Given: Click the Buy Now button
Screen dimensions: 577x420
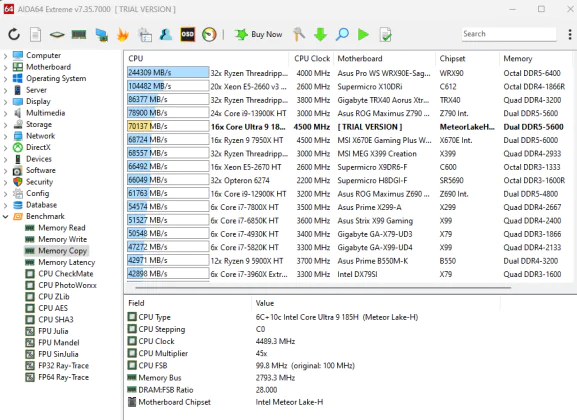Looking at the screenshot, I should click(x=259, y=35).
